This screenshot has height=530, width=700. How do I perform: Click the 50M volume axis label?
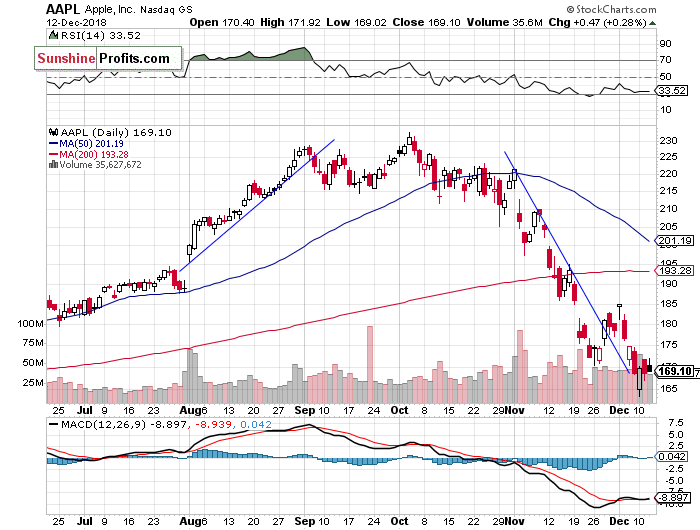33,363
